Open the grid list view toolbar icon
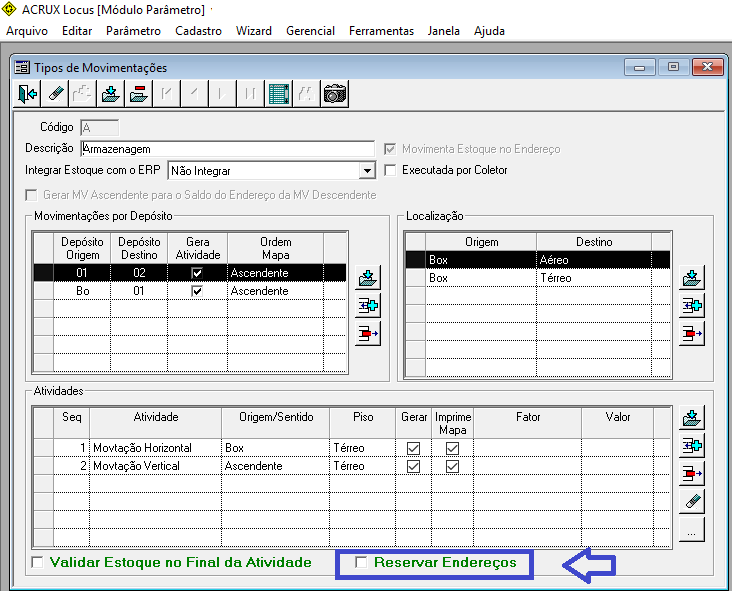Screen dimensions: 732x591 279,94
